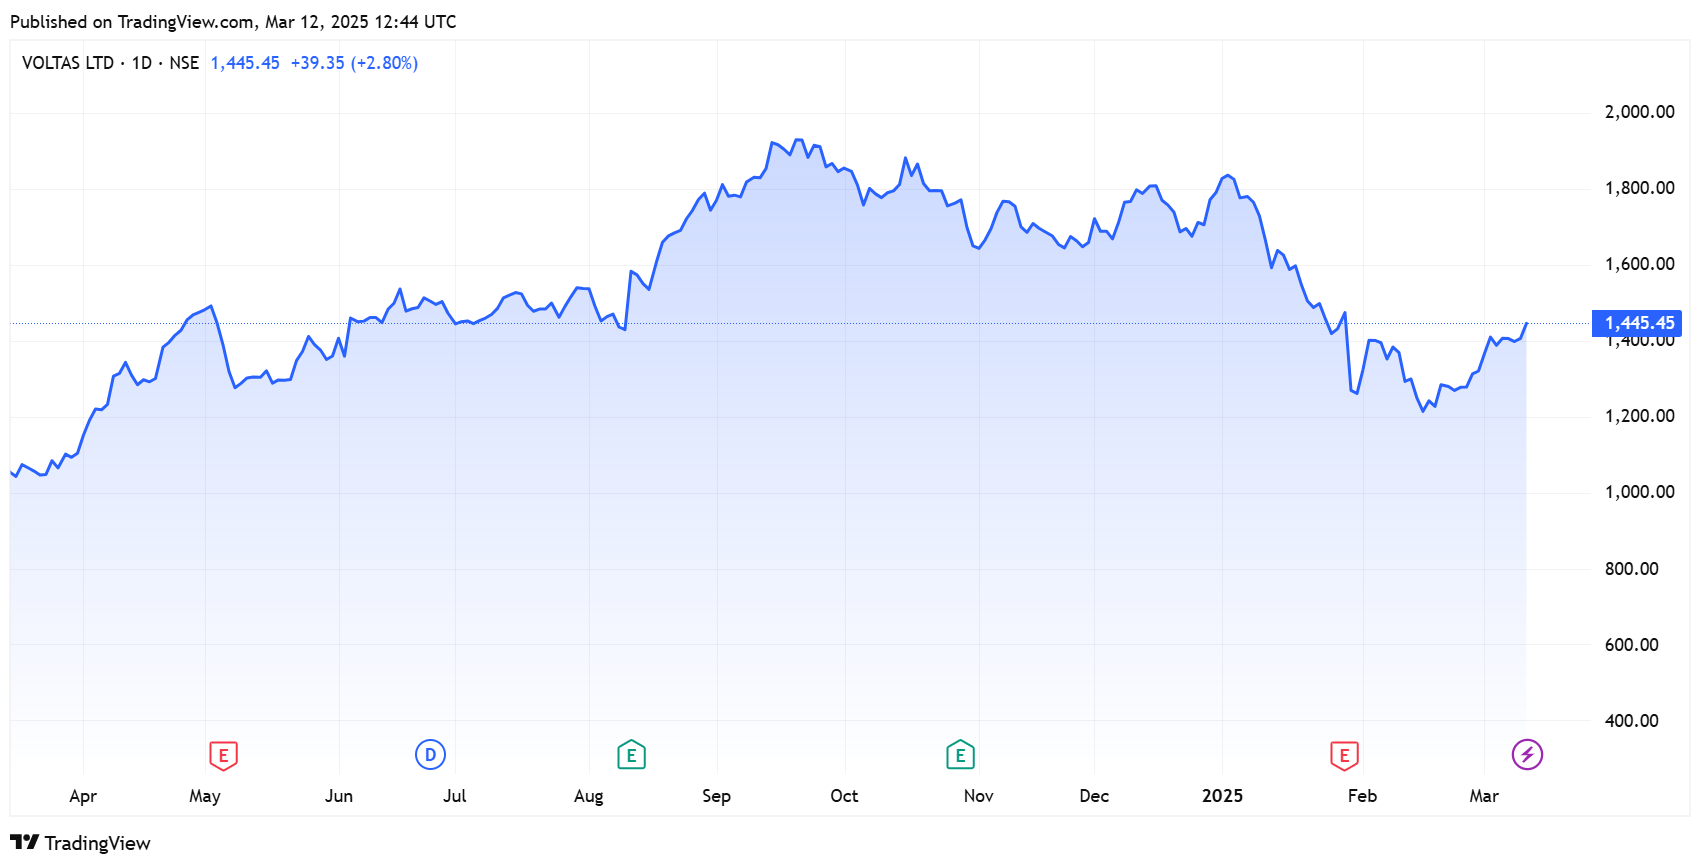Click the 1,000.00 price scale label
This screenshot has width=1702, height=863.
1639,492
